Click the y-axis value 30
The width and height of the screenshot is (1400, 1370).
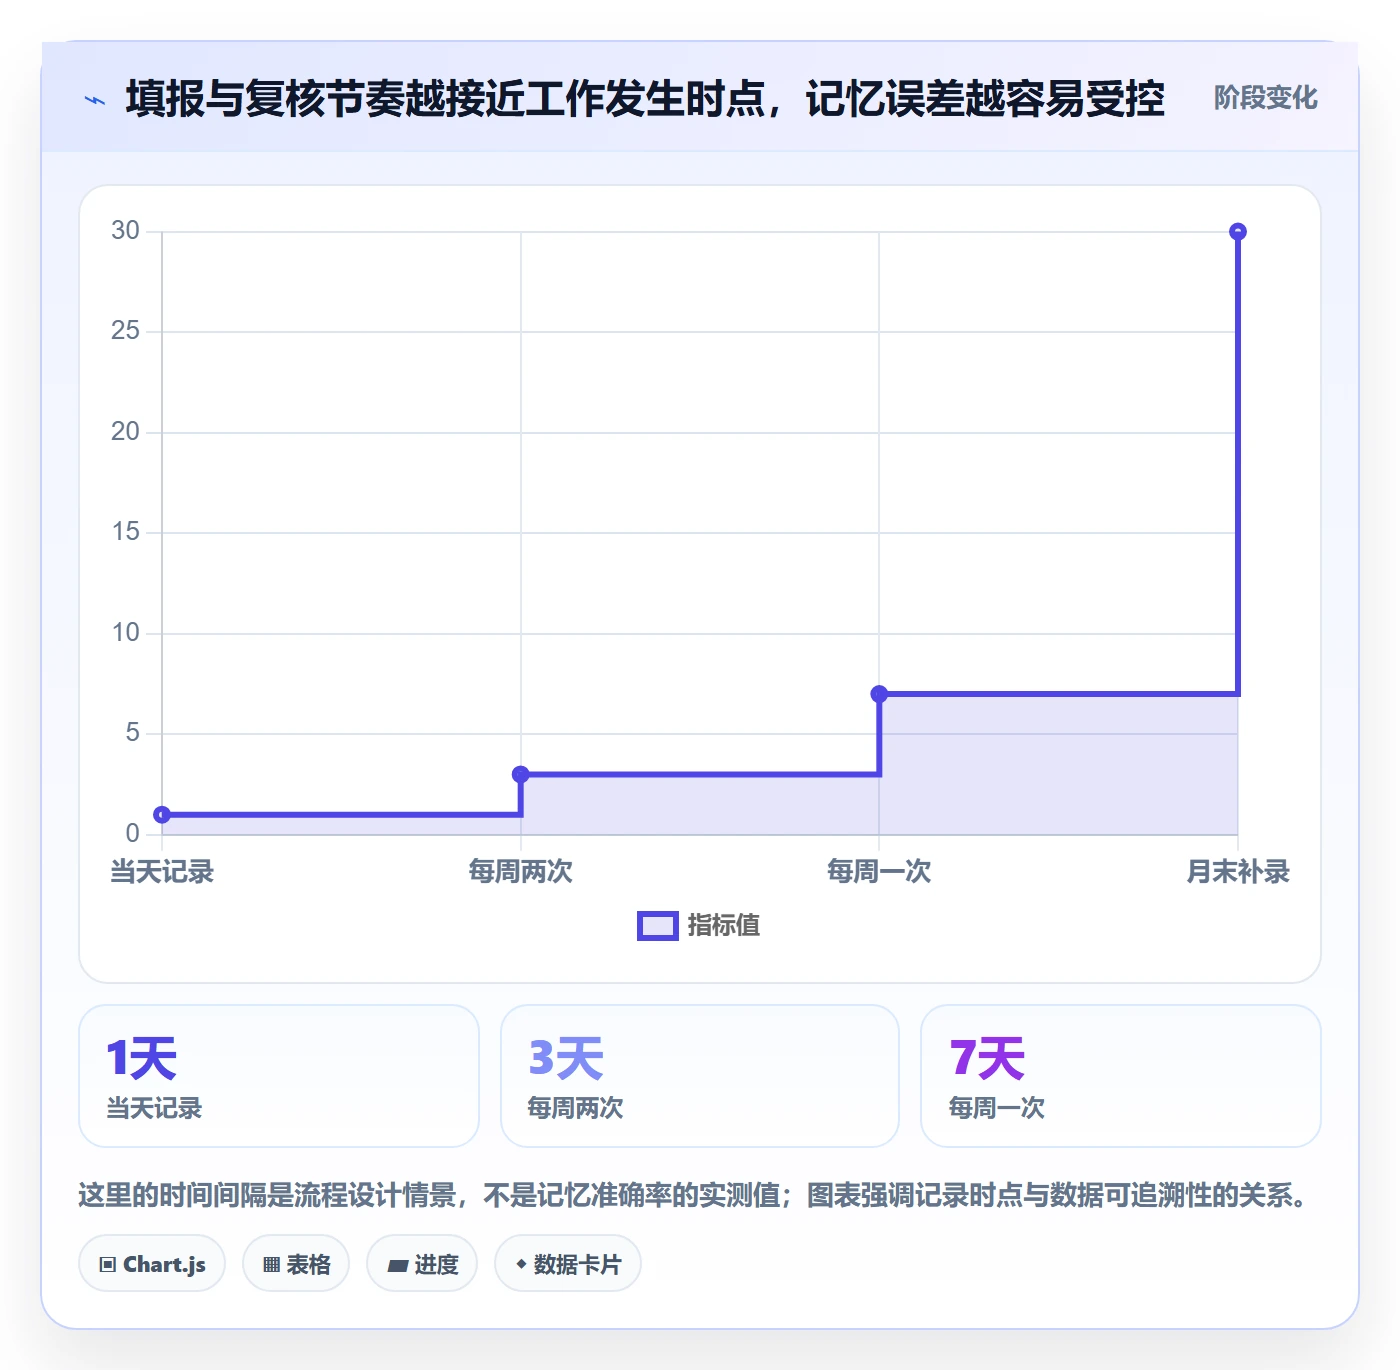click(126, 231)
